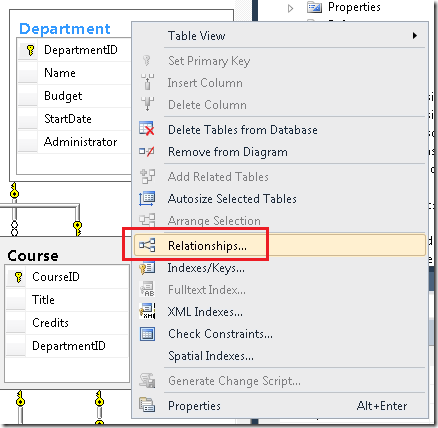The width and height of the screenshot is (438, 428).
Task: Click the DepartmentID primary key icon
Action: [x=30, y=50]
